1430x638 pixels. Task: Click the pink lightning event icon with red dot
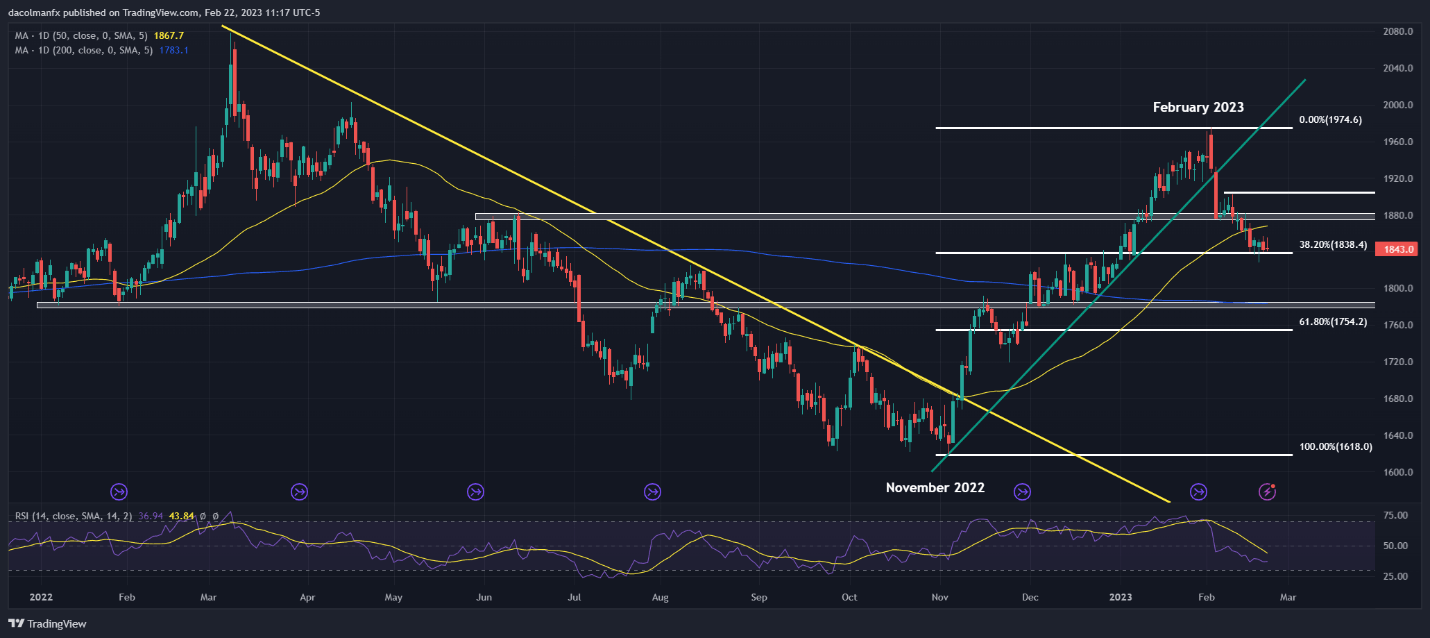(1268, 491)
